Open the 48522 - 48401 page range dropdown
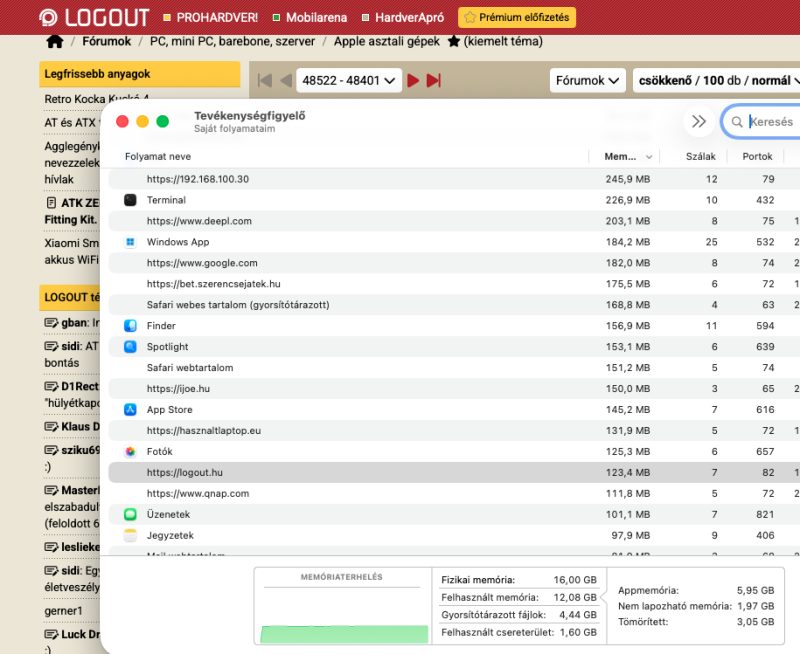Viewport: 800px width, 654px height. pos(349,80)
